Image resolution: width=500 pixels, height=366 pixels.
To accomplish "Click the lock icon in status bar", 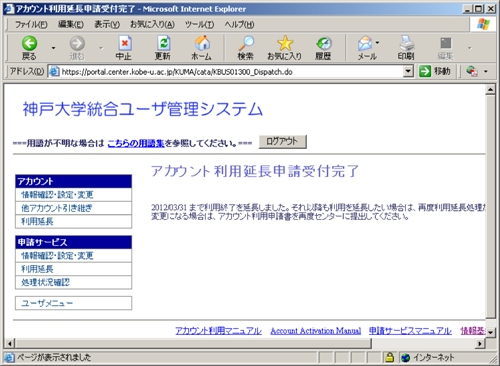I will click(x=389, y=357).
